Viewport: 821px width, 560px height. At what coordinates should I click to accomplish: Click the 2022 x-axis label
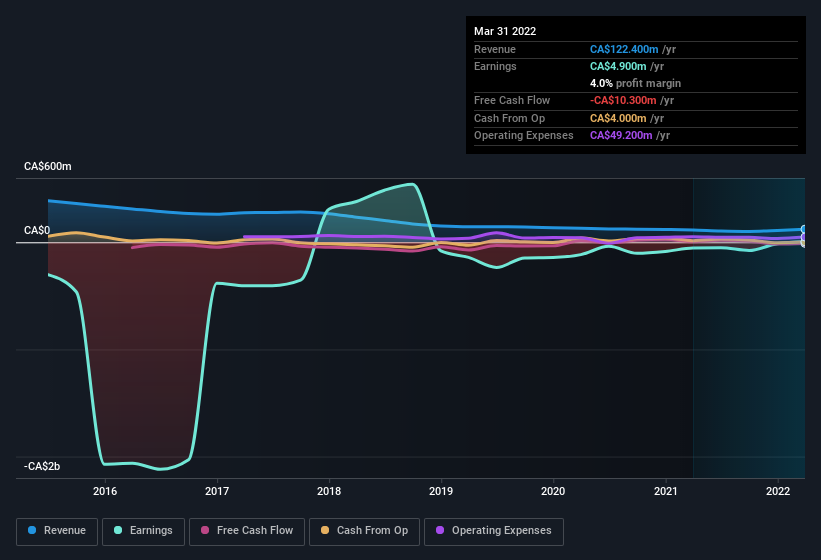(778, 491)
